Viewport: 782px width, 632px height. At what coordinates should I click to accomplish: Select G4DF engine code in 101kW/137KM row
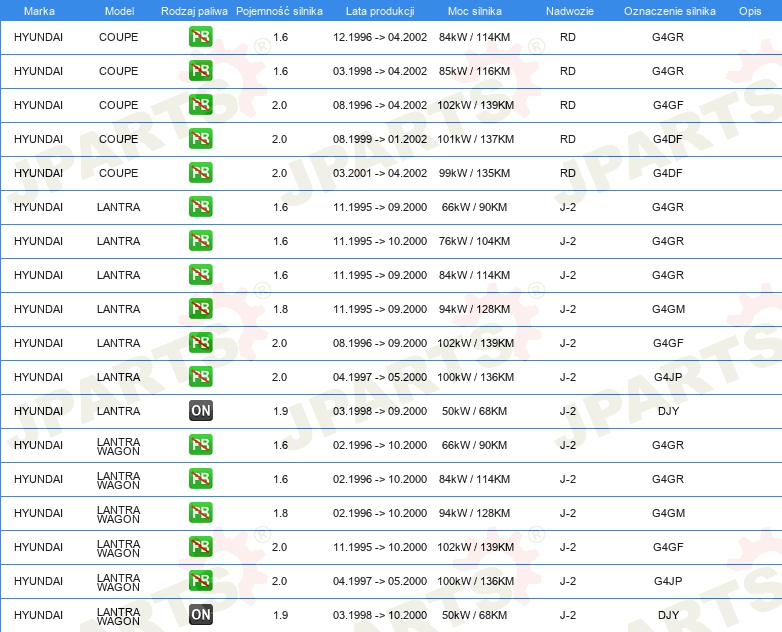point(668,139)
